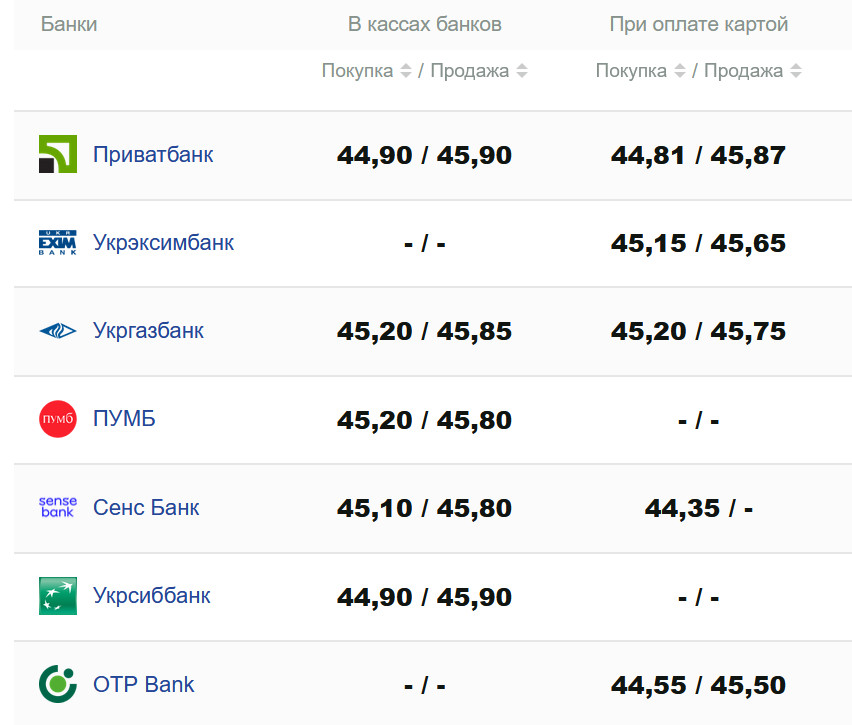Open the Укргазбанк bank name link
The height and width of the screenshot is (725, 852).
click(148, 331)
